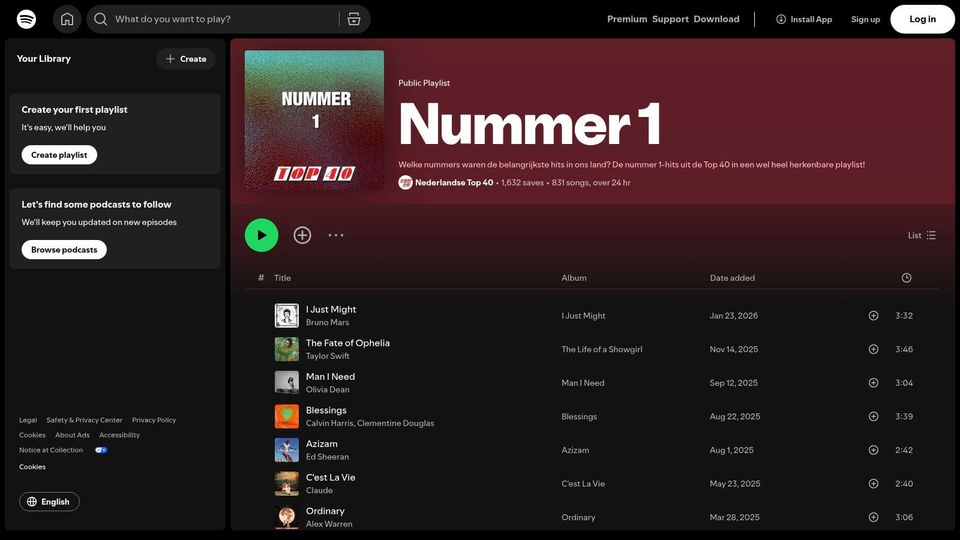This screenshot has height=540, width=960.
Task: Focus the 'What do you want to play?' field
Action: (223, 19)
